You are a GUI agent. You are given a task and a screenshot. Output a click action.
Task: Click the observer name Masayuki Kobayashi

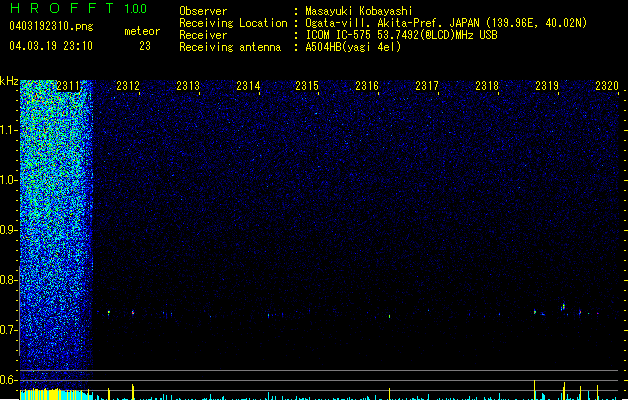click(x=359, y=11)
